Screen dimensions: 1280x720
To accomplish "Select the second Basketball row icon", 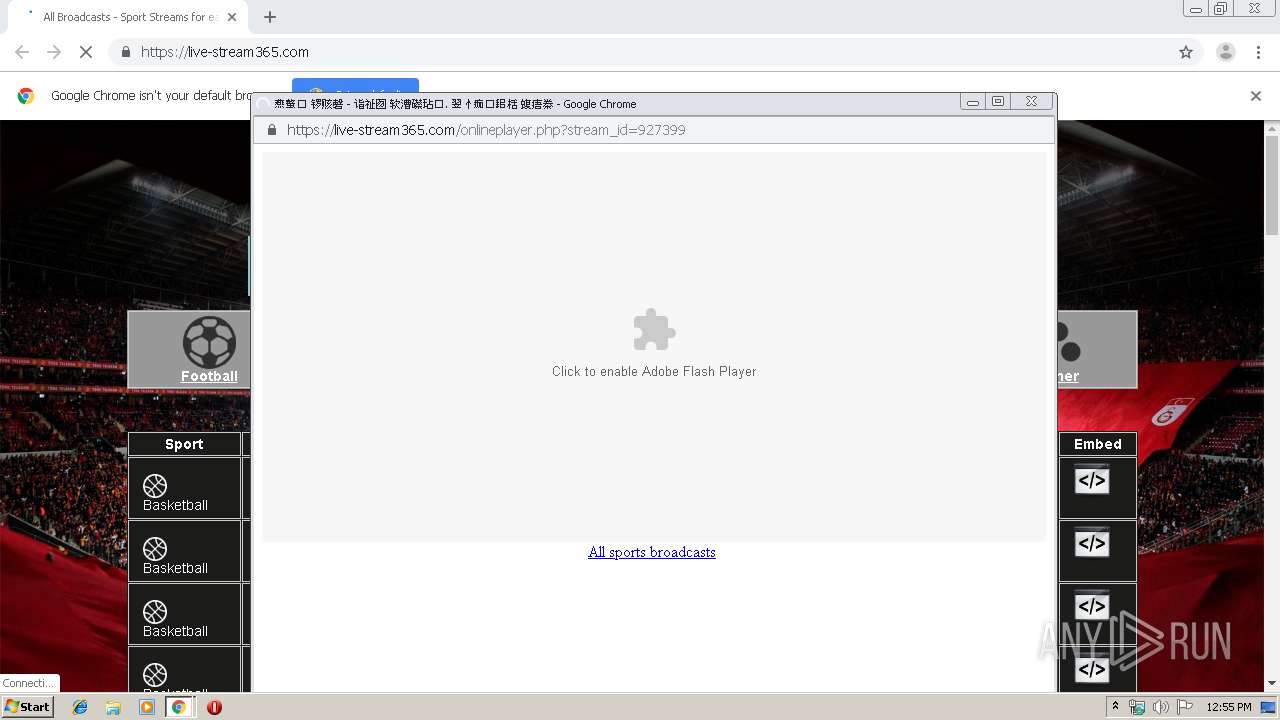I will pyautogui.click(x=155, y=549).
